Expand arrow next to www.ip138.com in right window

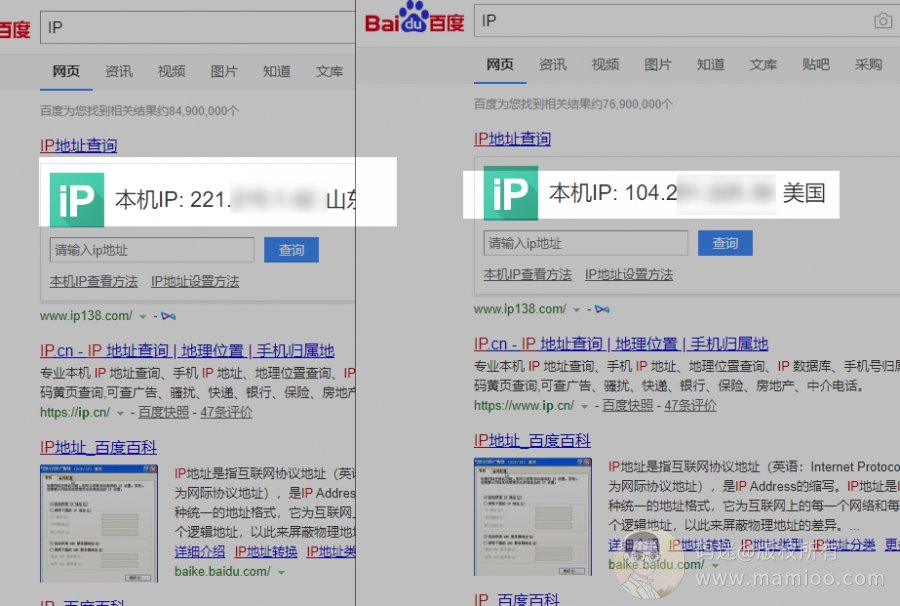(x=577, y=309)
